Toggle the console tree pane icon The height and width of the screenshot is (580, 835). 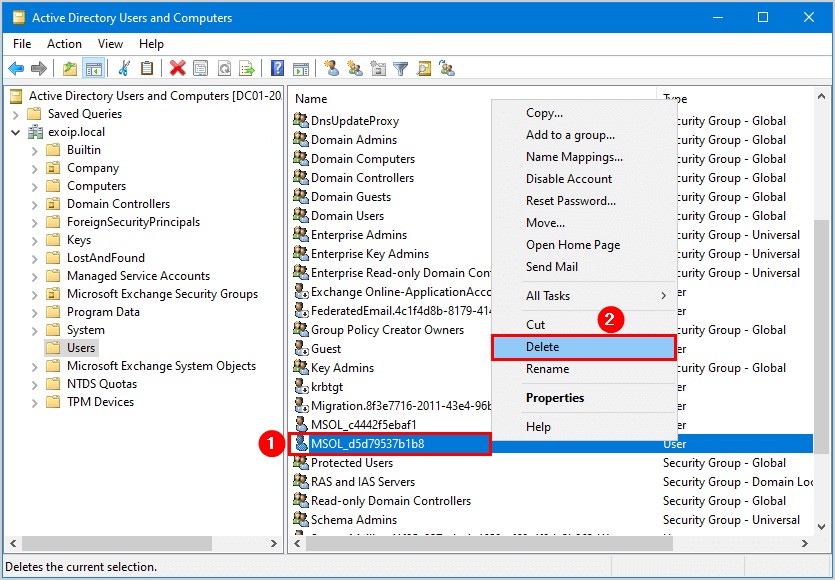[93, 69]
